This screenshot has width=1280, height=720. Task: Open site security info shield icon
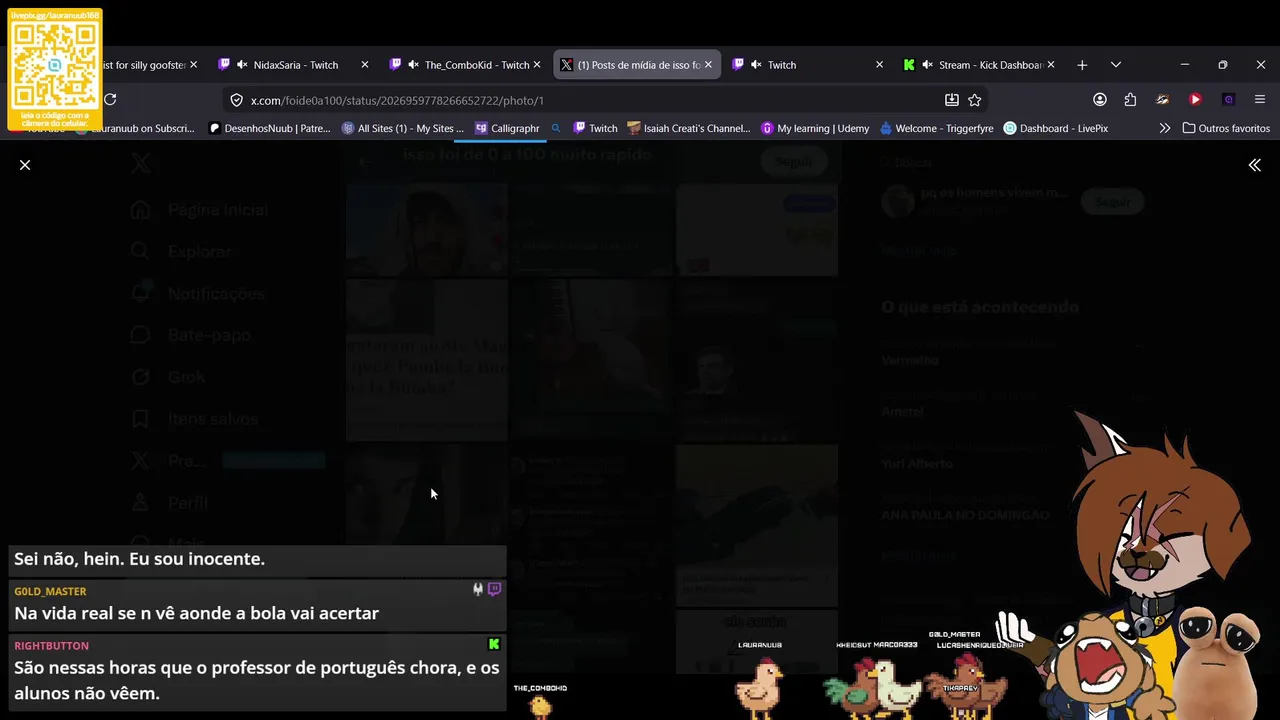[x=237, y=100]
